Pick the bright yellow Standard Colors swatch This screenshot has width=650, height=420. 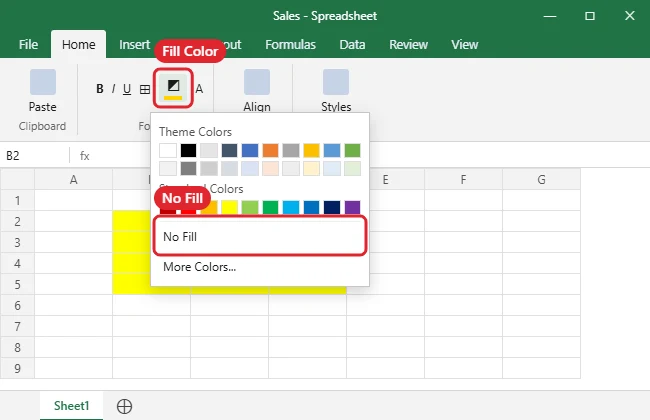coord(229,207)
